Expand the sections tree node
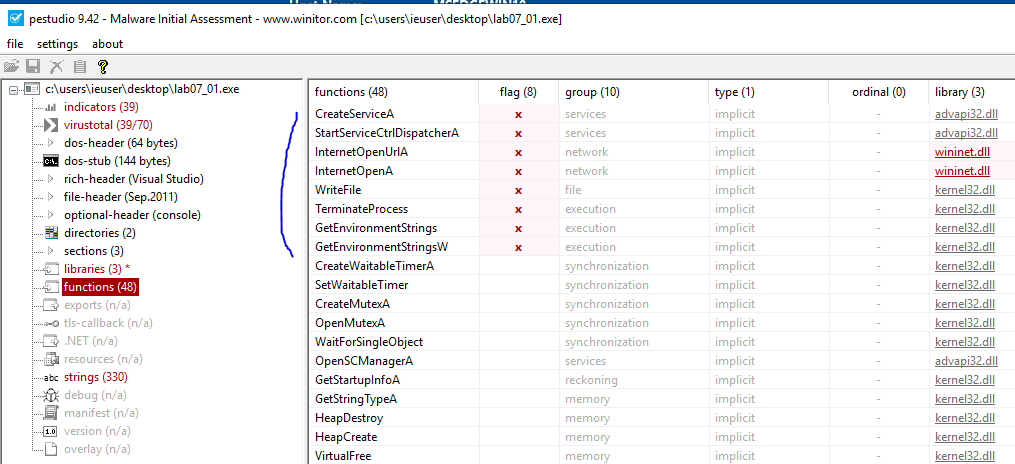The width and height of the screenshot is (1015, 464). 51,251
